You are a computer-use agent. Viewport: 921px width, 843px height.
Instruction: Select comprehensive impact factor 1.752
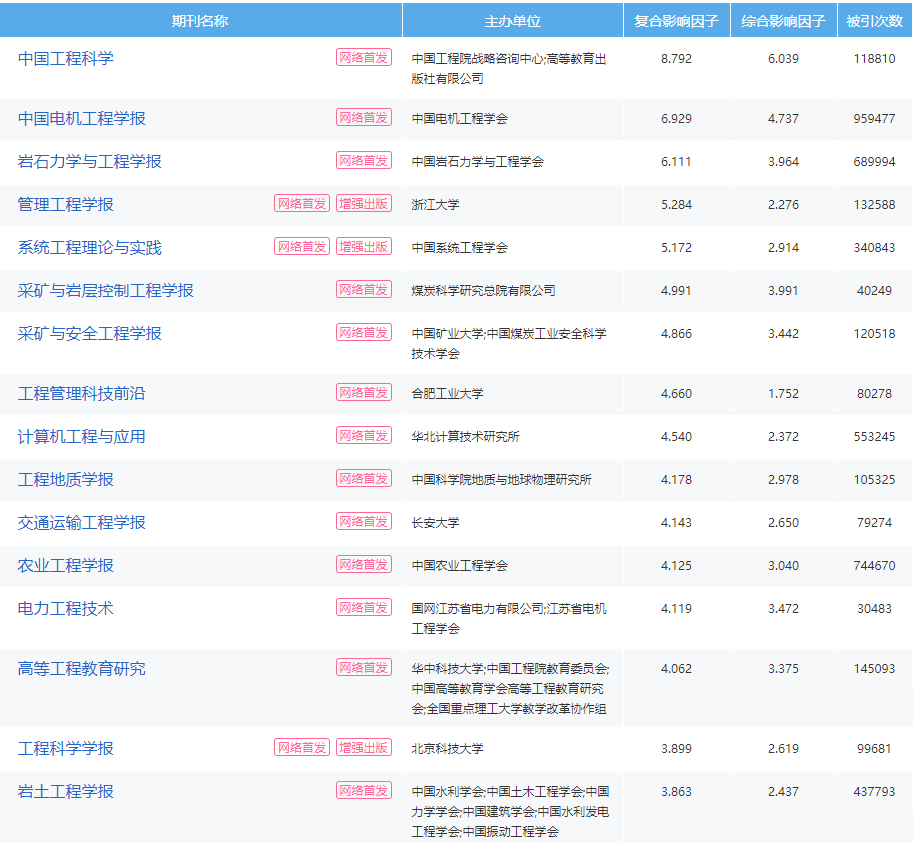[784, 394]
